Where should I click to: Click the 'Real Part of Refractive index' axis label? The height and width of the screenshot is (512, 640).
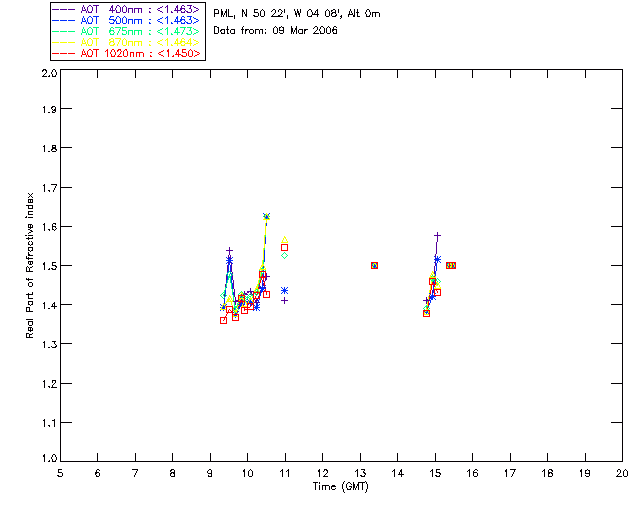coord(29,265)
